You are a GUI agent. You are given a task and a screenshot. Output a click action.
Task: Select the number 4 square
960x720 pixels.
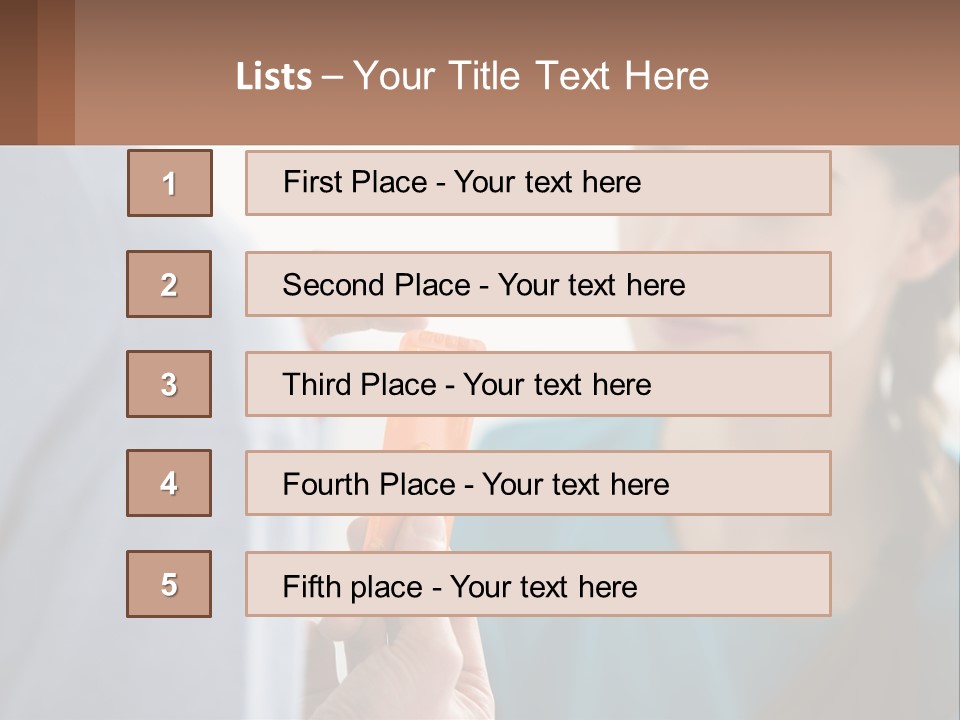pyautogui.click(x=169, y=483)
